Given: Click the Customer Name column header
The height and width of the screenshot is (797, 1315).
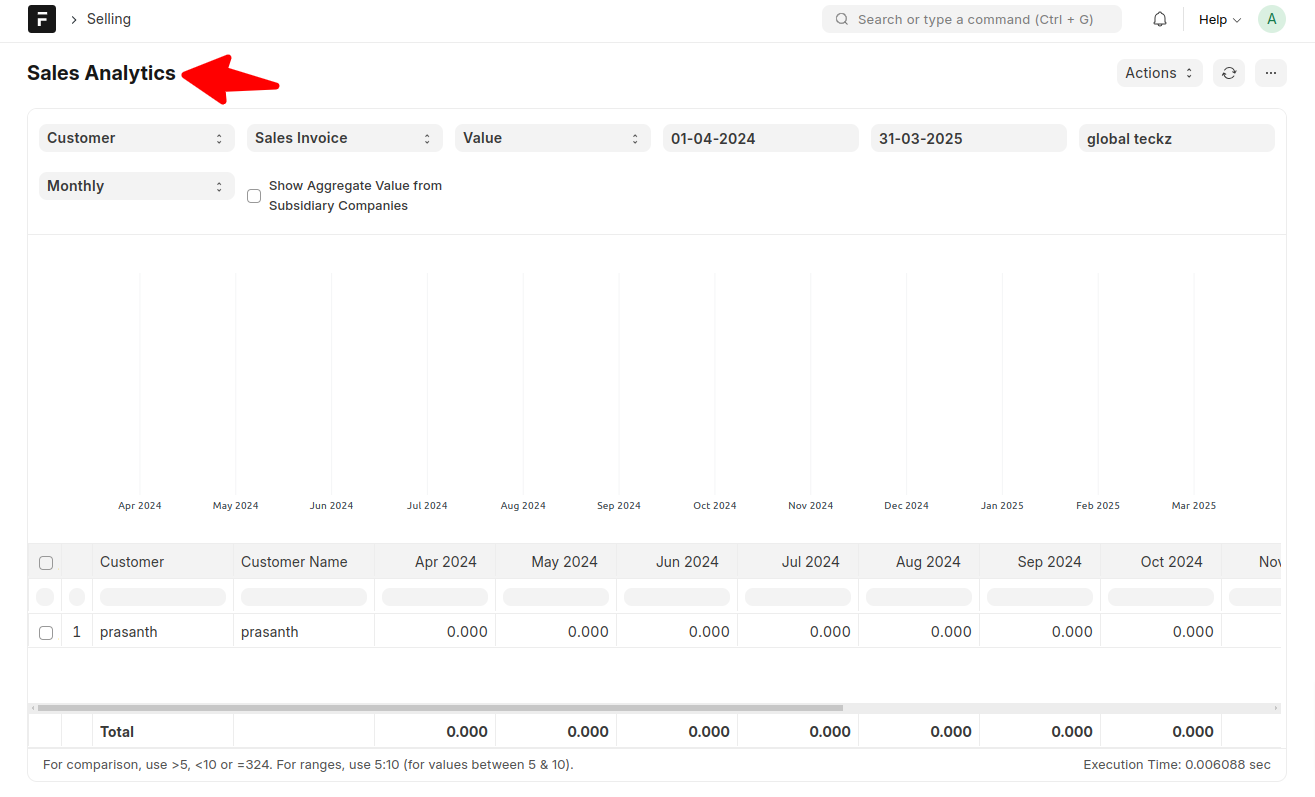Looking at the screenshot, I should [304, 562].
